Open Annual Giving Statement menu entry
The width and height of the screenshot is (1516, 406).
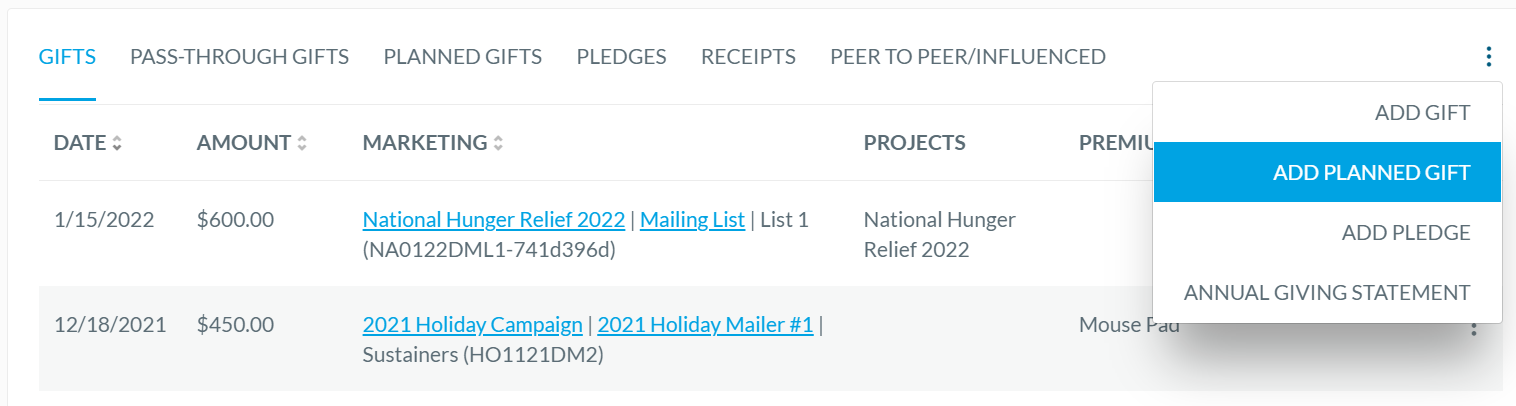click(1327, 292)
